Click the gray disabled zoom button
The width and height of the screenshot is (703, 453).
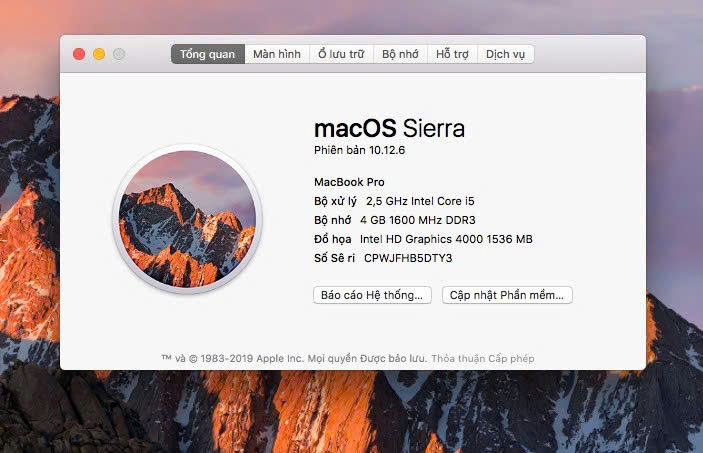[x=119, y=54]
